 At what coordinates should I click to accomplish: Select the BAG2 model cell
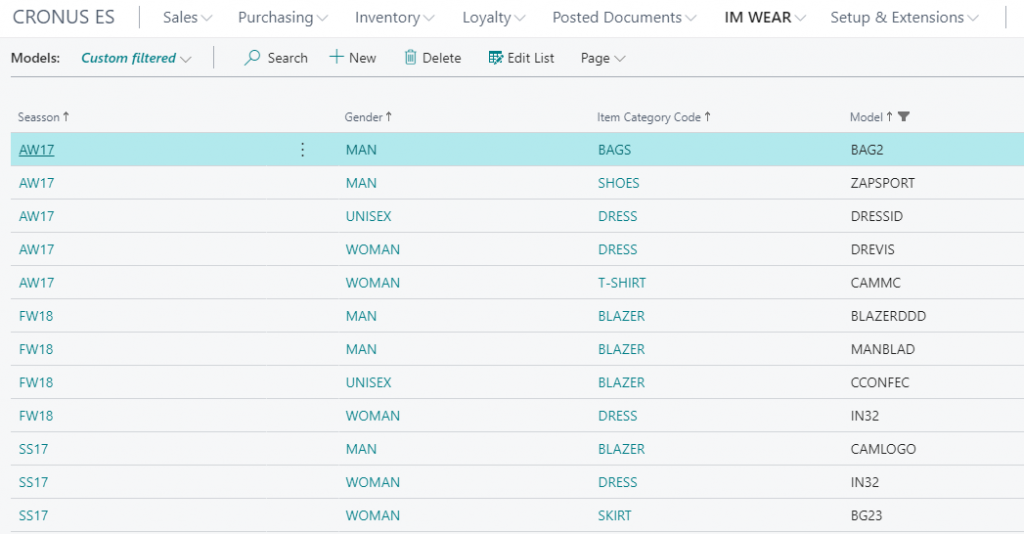[867, 149]
